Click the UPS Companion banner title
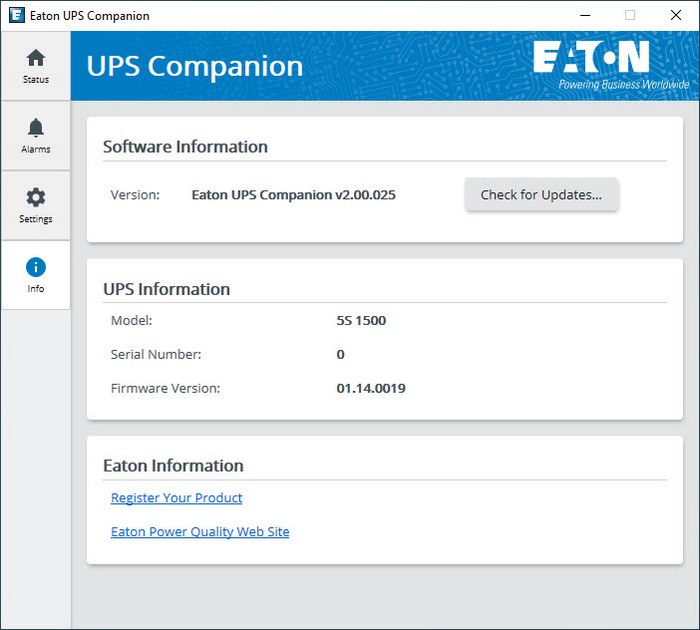 click(x=195, y=66)
